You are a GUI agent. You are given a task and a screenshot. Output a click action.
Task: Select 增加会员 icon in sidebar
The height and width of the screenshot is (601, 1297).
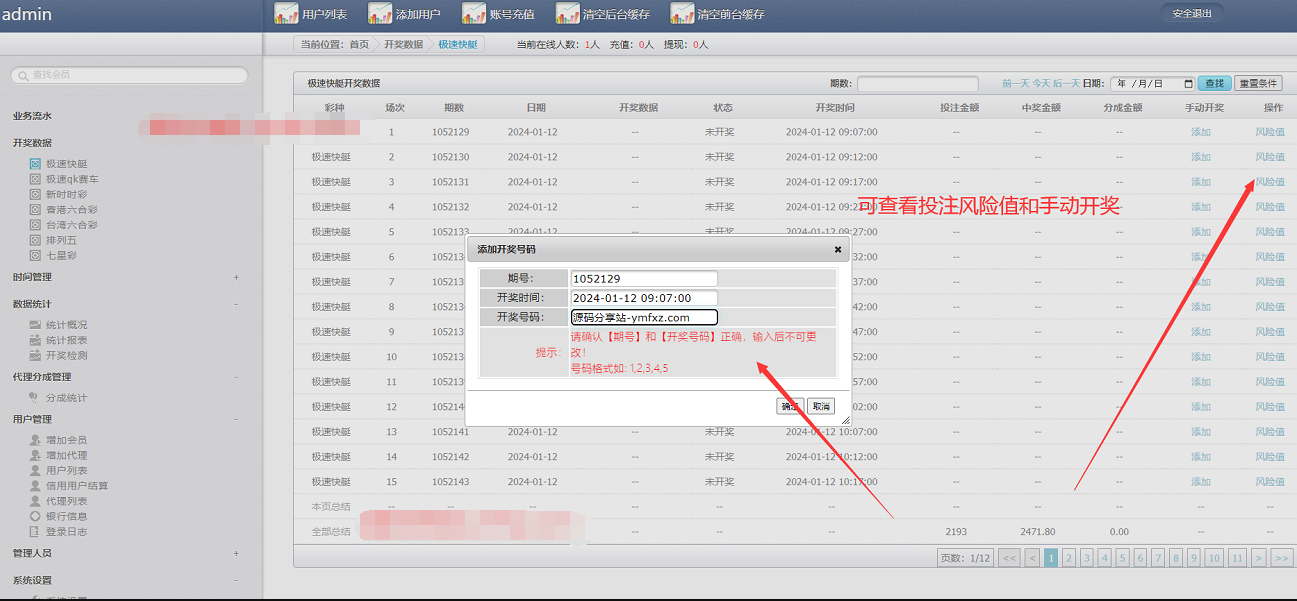pos(36,440)
